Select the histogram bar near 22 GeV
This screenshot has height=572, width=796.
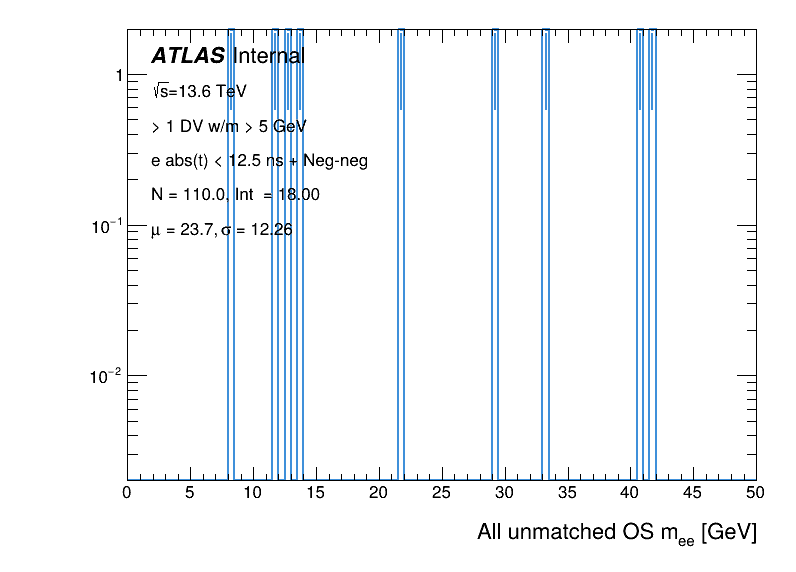(x=400, y=250)
